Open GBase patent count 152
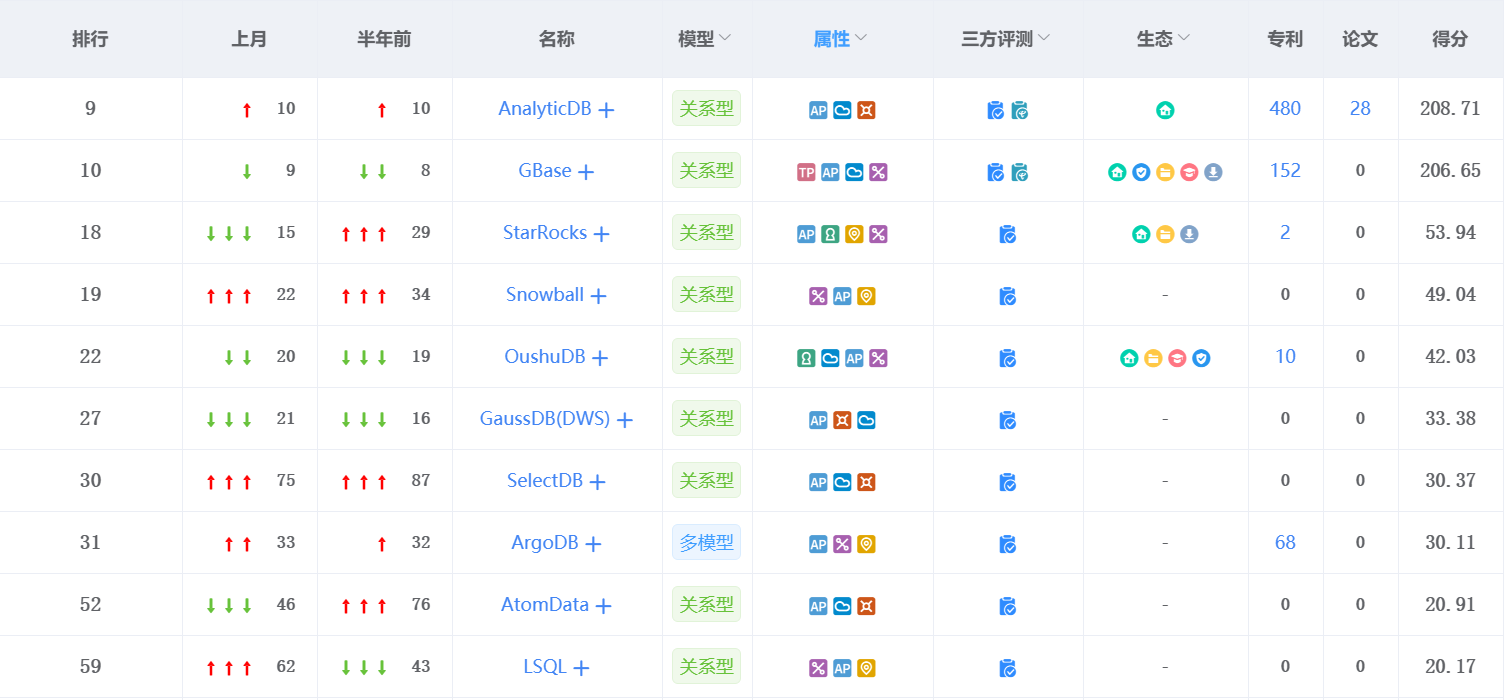Image resolution: width=1505 pixels, height=700 pixels. pyautogui.click(x=1285, y=171)
